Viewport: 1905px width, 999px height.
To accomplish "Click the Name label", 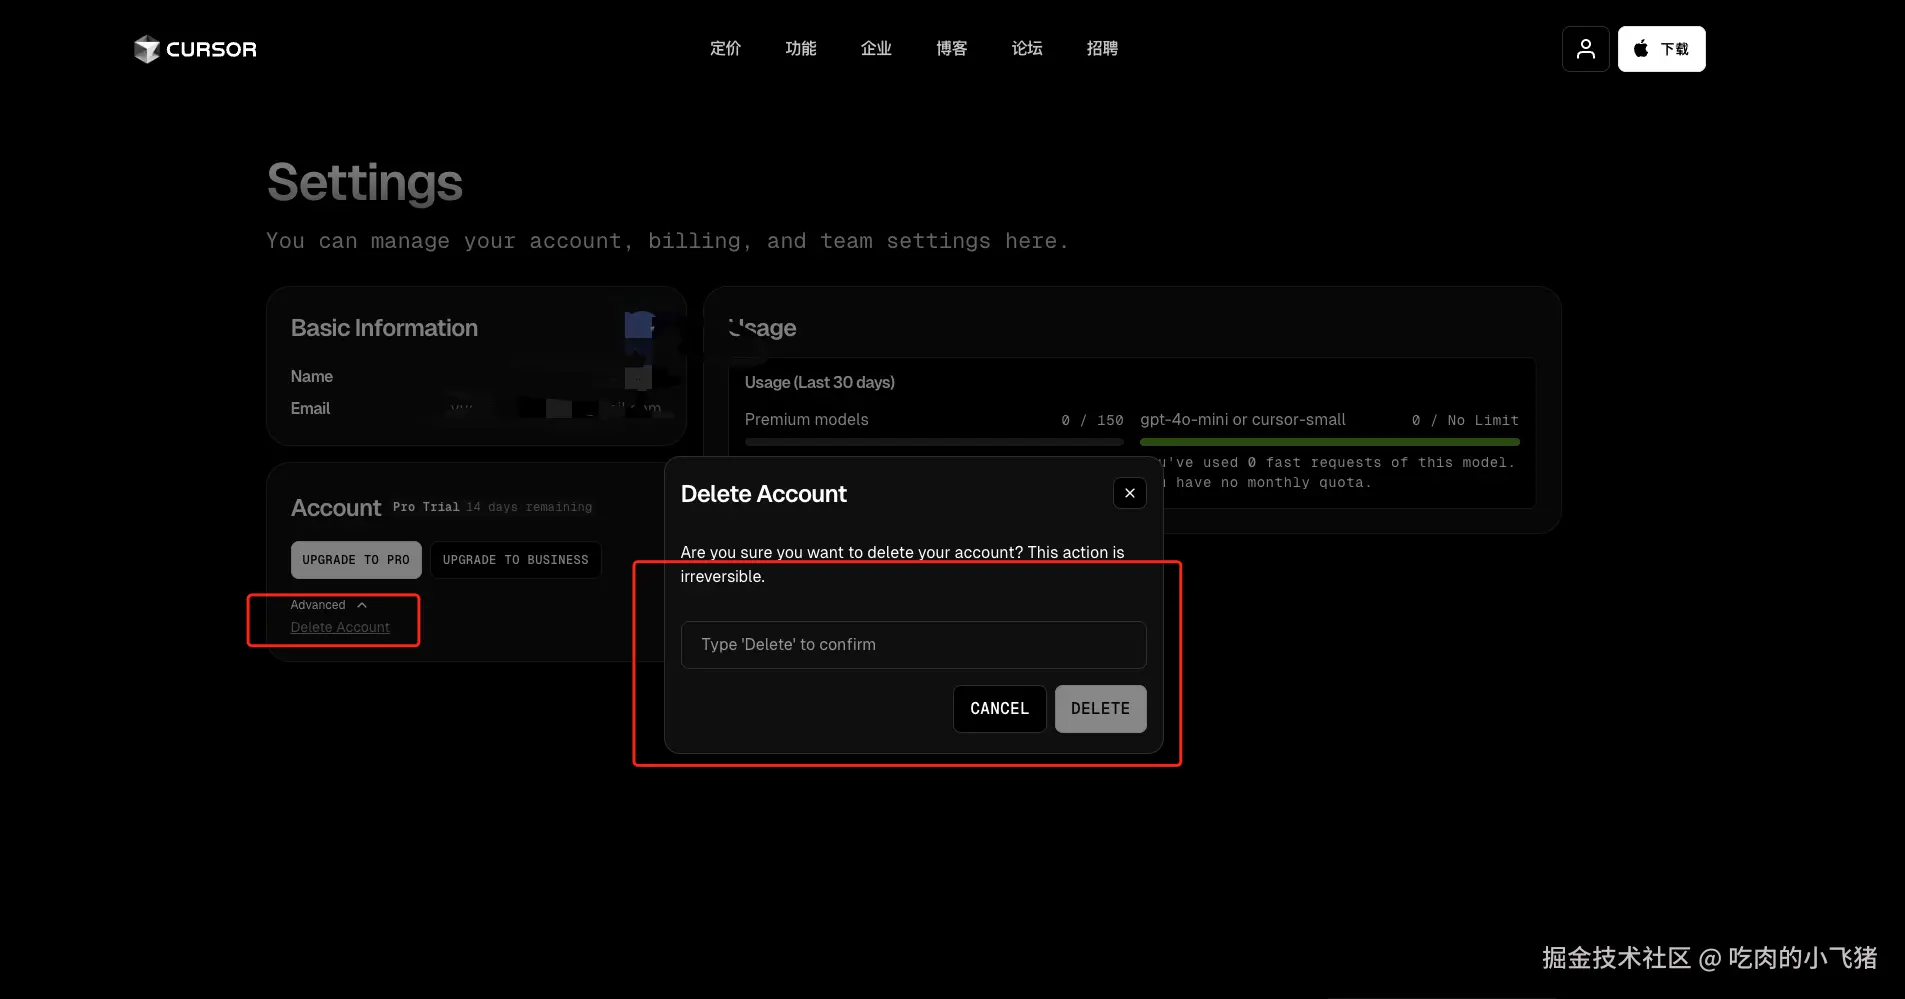I will (x=312, y=376).
